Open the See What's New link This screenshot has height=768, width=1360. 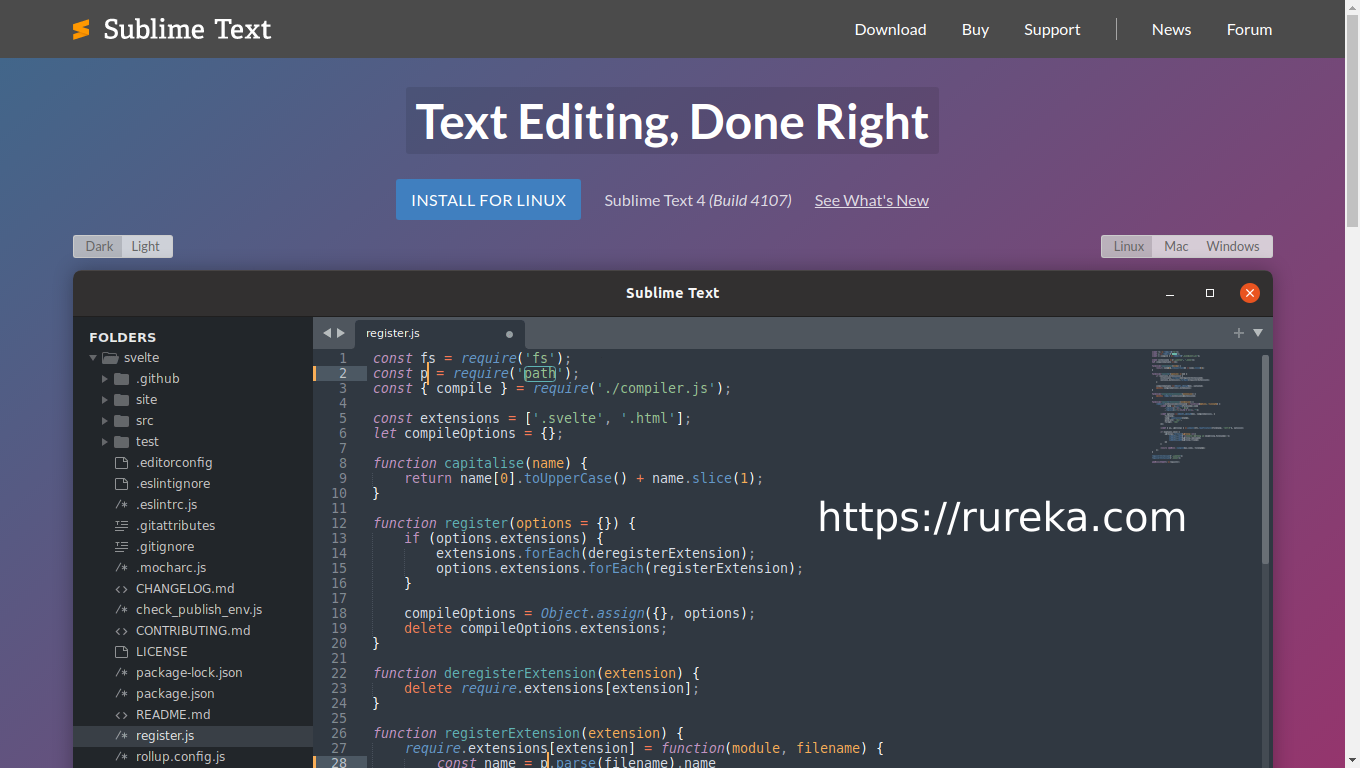tap(872, 201)
